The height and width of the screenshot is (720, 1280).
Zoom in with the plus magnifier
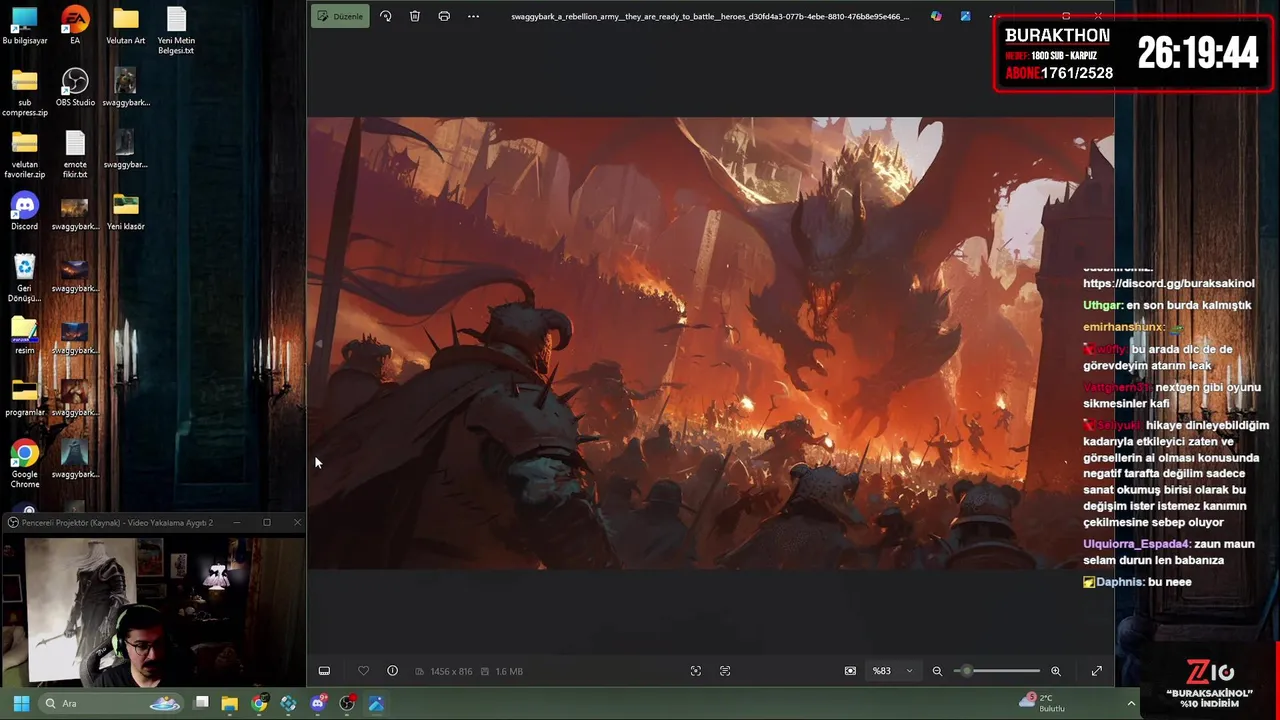[1055, 671]
